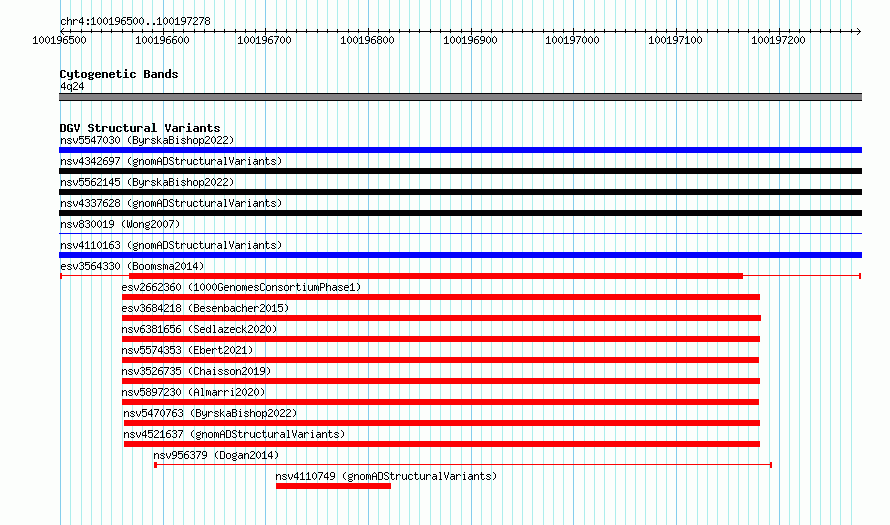
Task: Open nsv4342697 (gnomADStructuralVariants) label
Action: click(171, 161)
